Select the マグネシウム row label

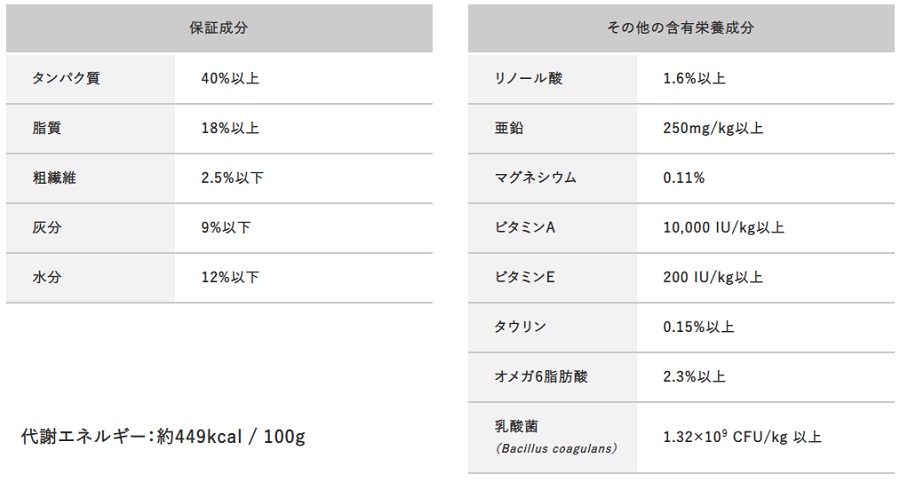536,178
